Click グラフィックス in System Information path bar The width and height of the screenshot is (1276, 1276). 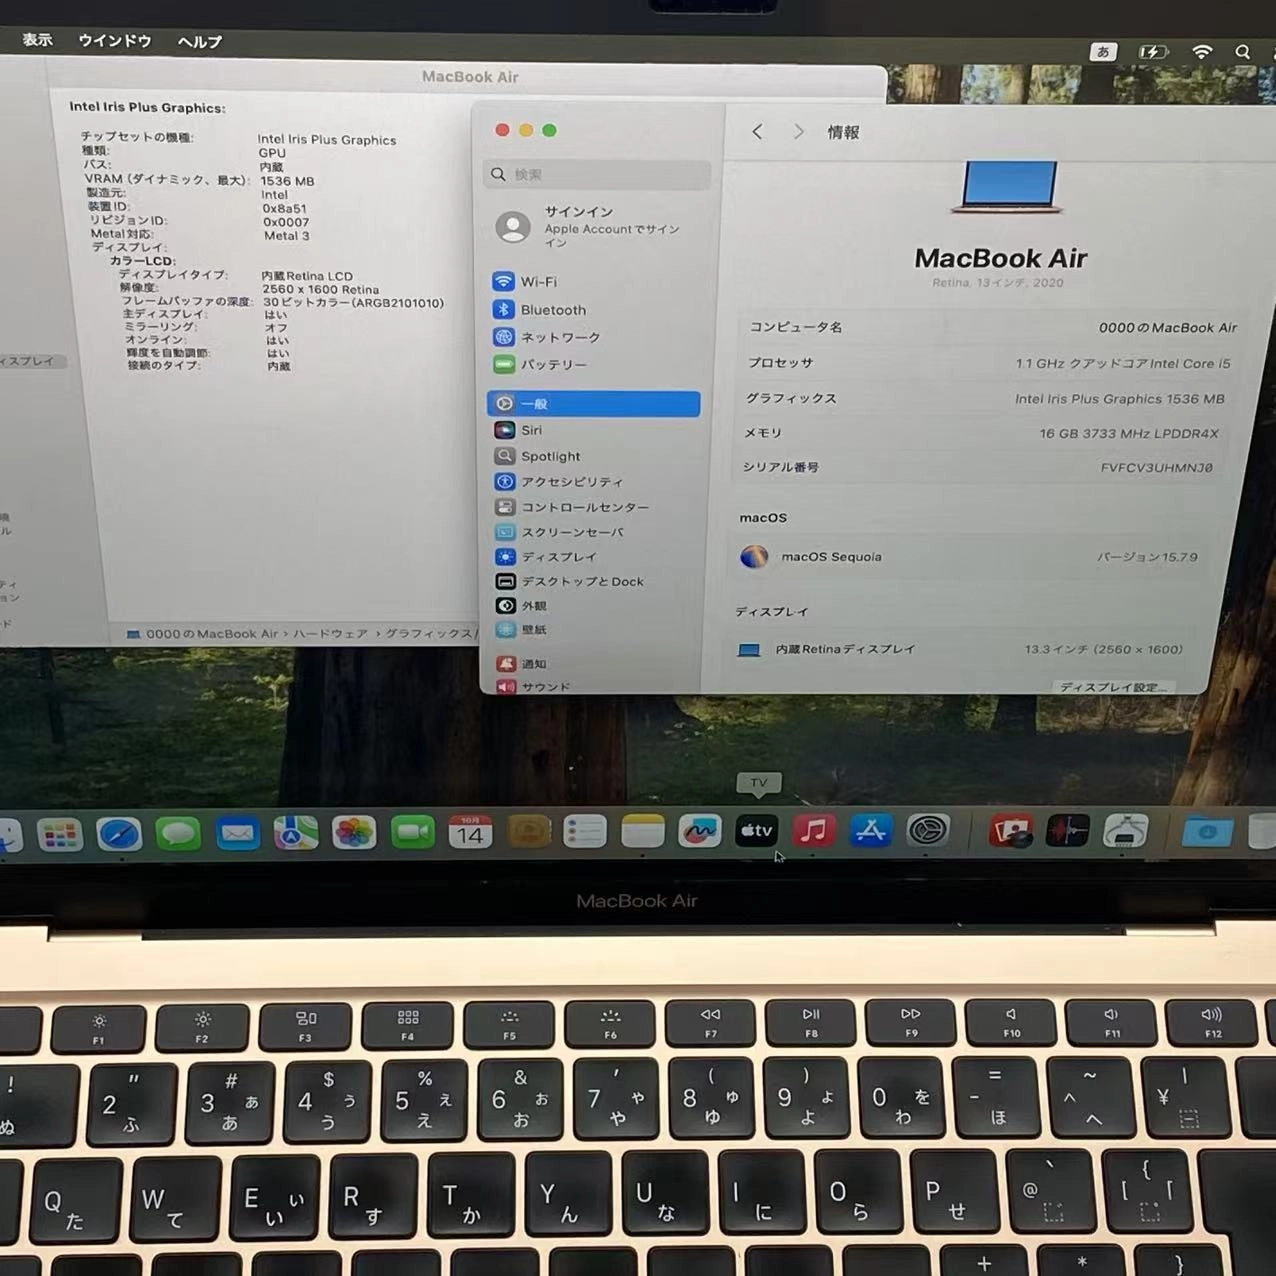428,633
